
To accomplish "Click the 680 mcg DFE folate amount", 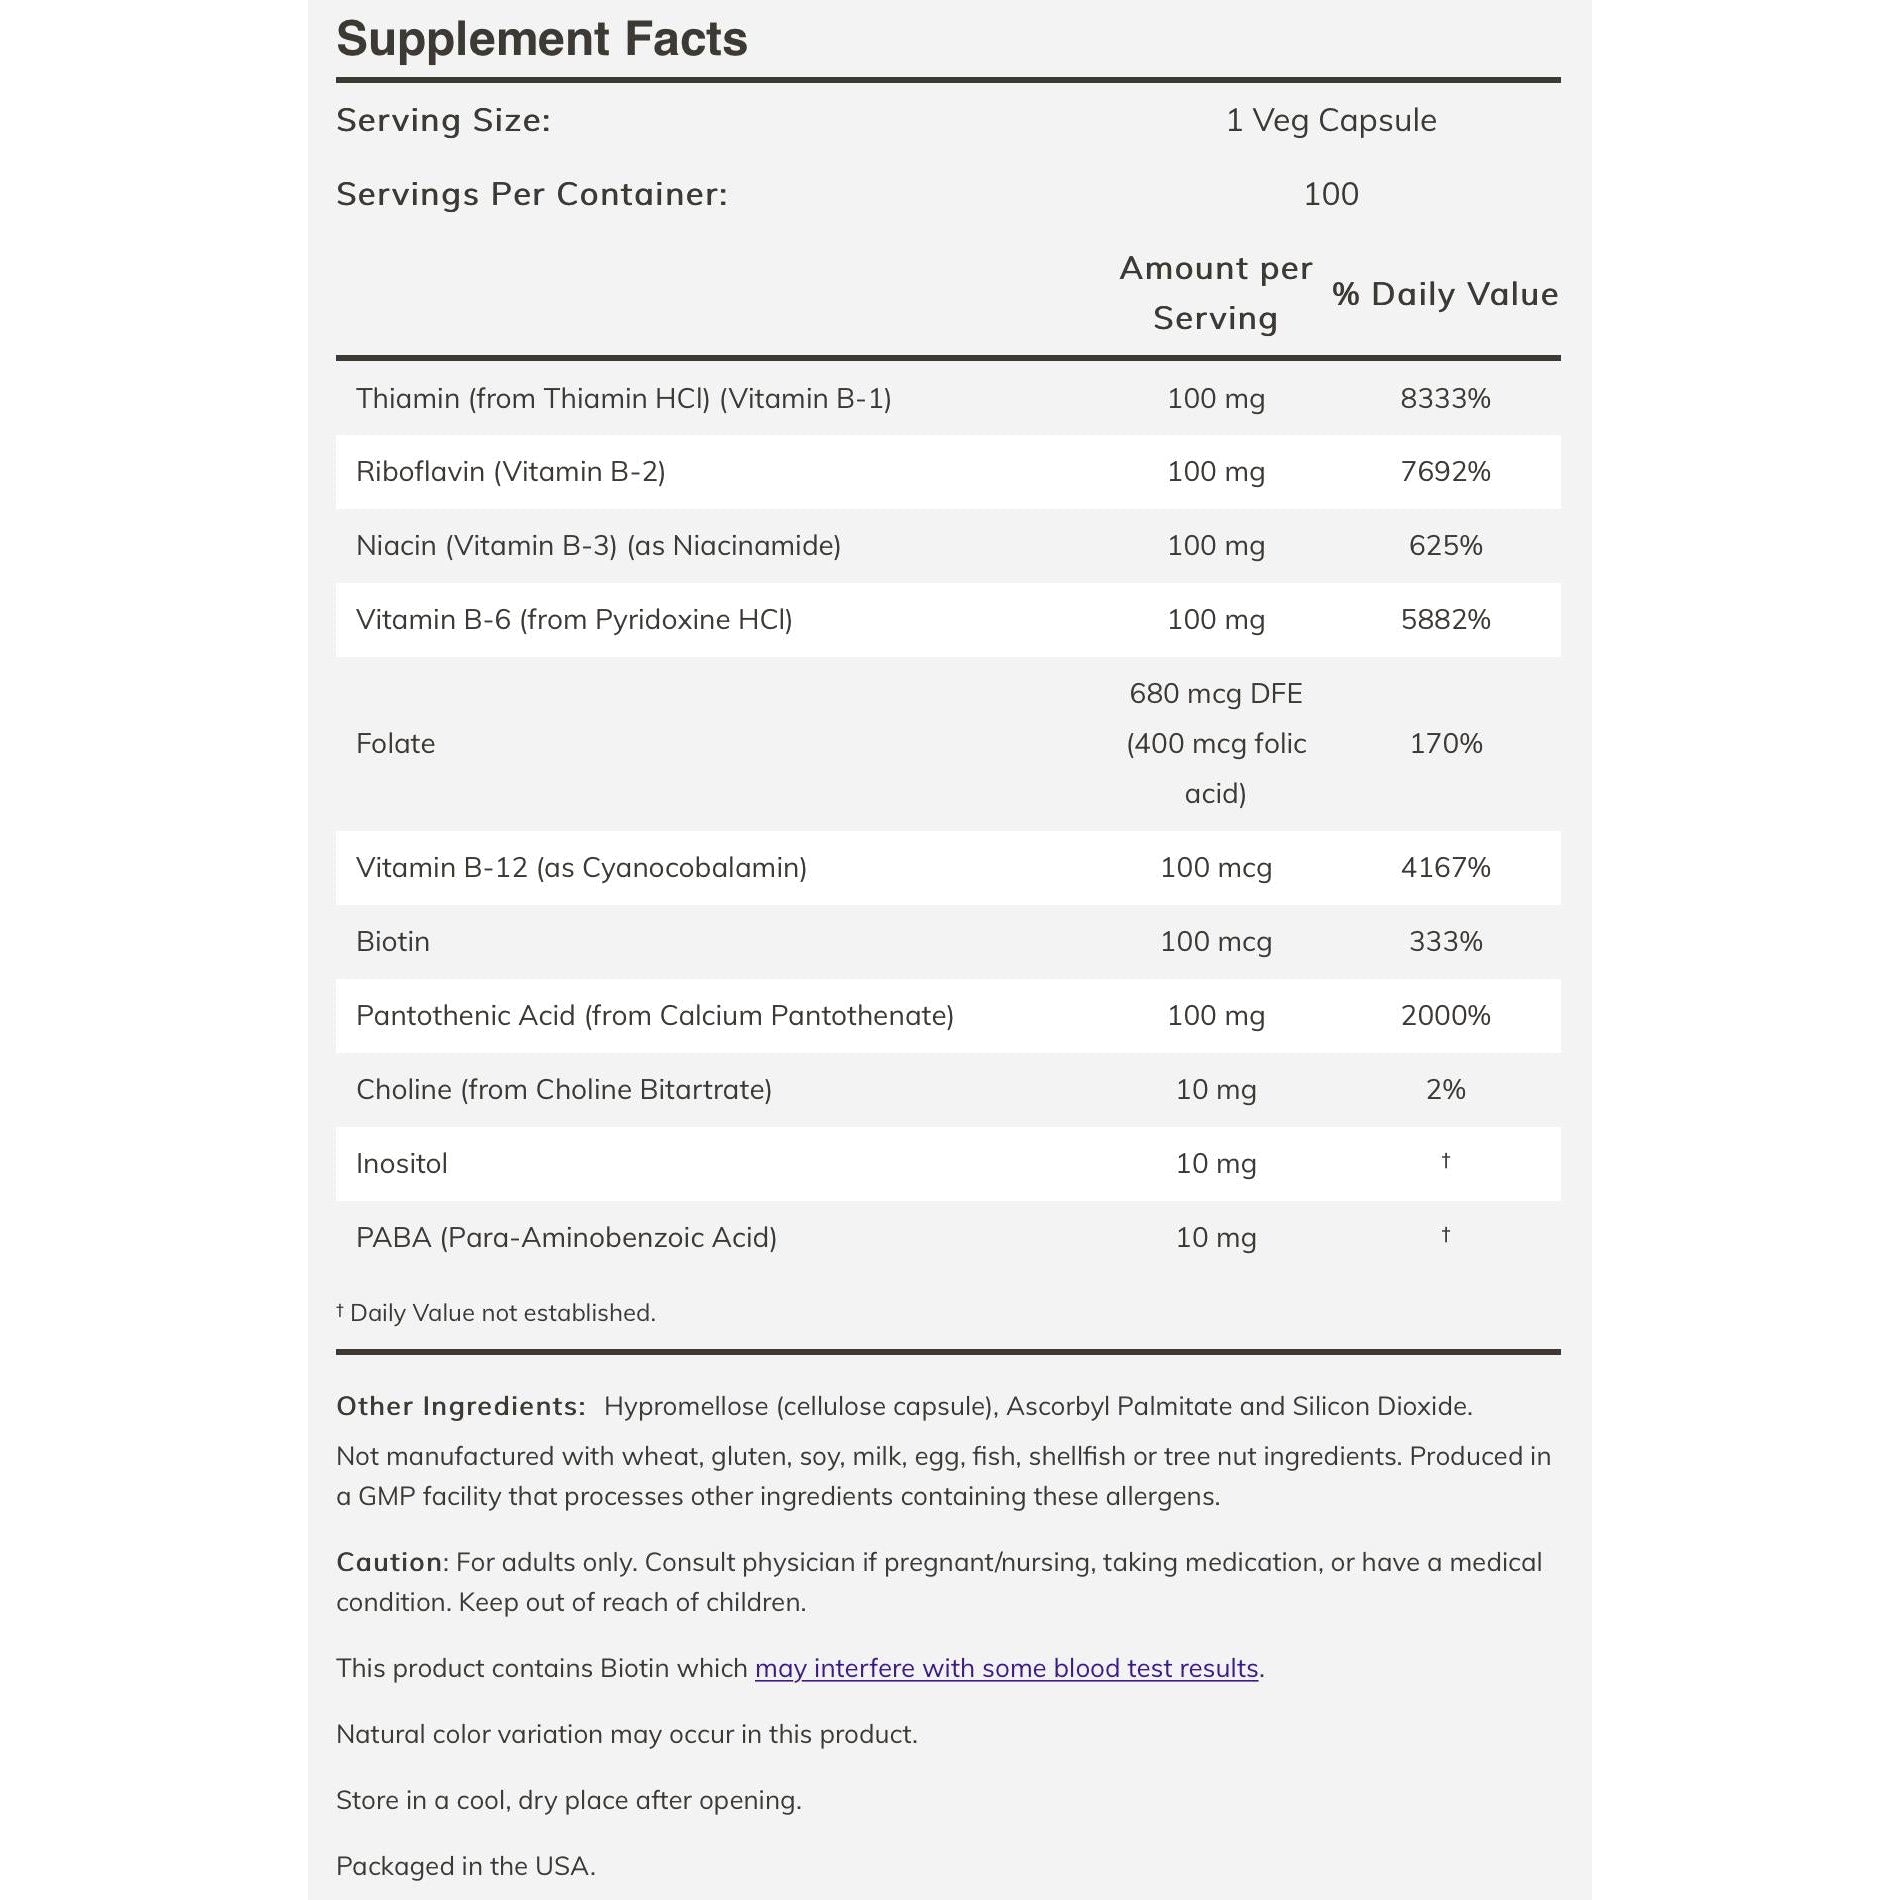I will pos(1215,694).
